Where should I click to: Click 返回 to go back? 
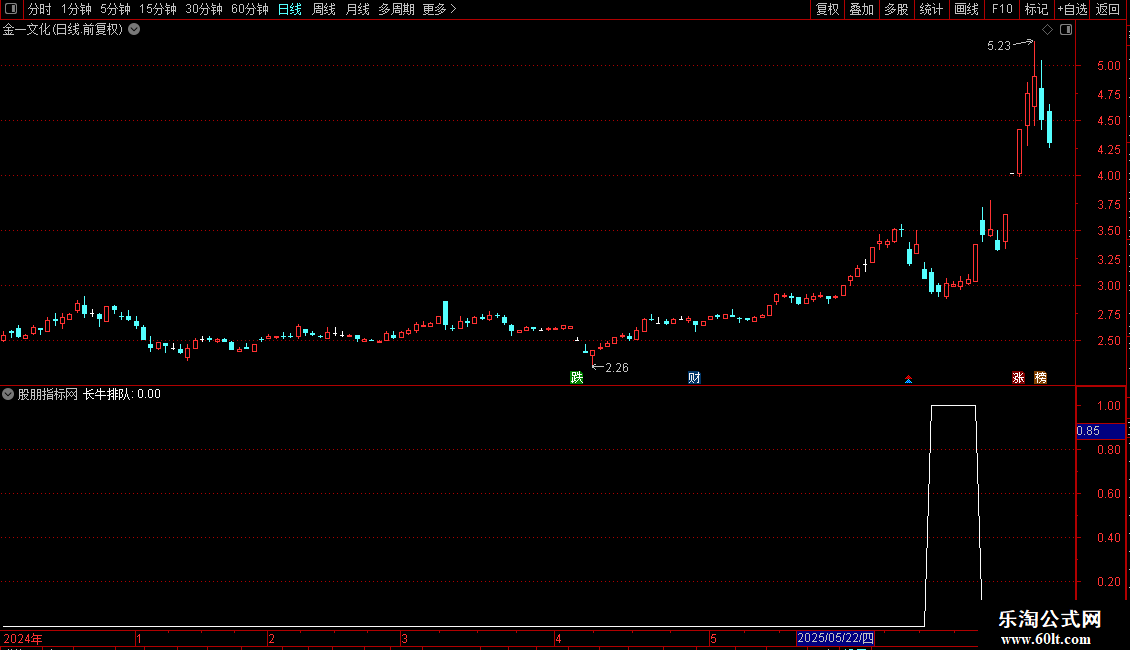(1108, 9)
